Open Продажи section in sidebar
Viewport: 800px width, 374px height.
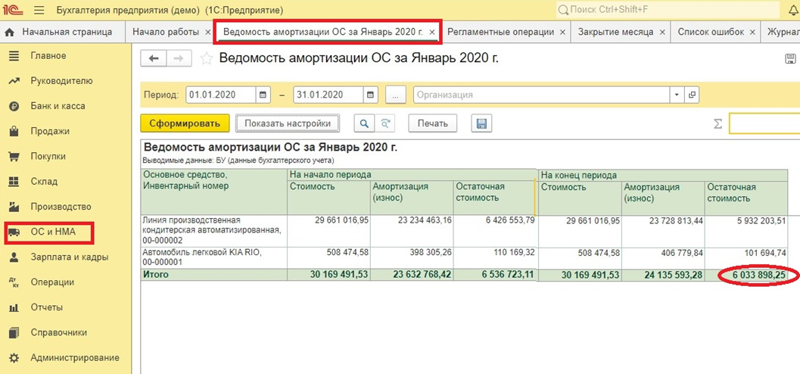tap(50, 131)
